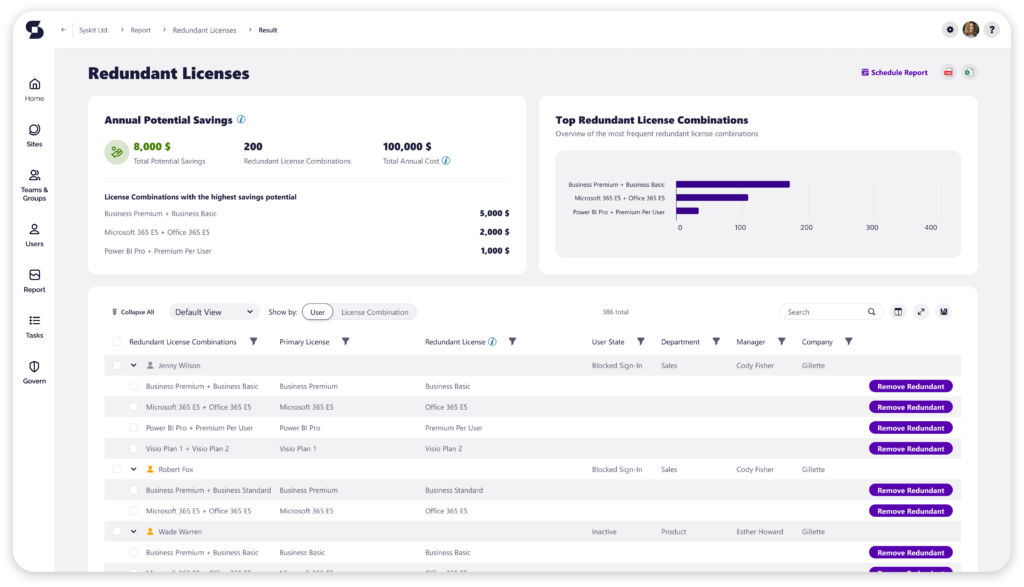Go to Teams & Groups in sidebar
The height and width of the screenshot is (587, 1024).
tap(35, 184)
